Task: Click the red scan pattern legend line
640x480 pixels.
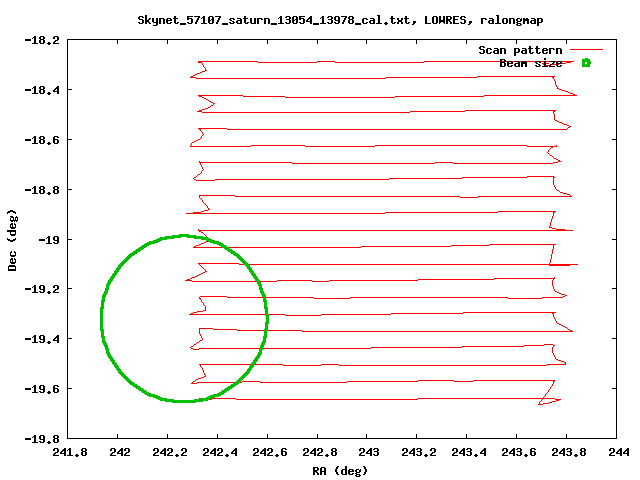Action: 586,50
